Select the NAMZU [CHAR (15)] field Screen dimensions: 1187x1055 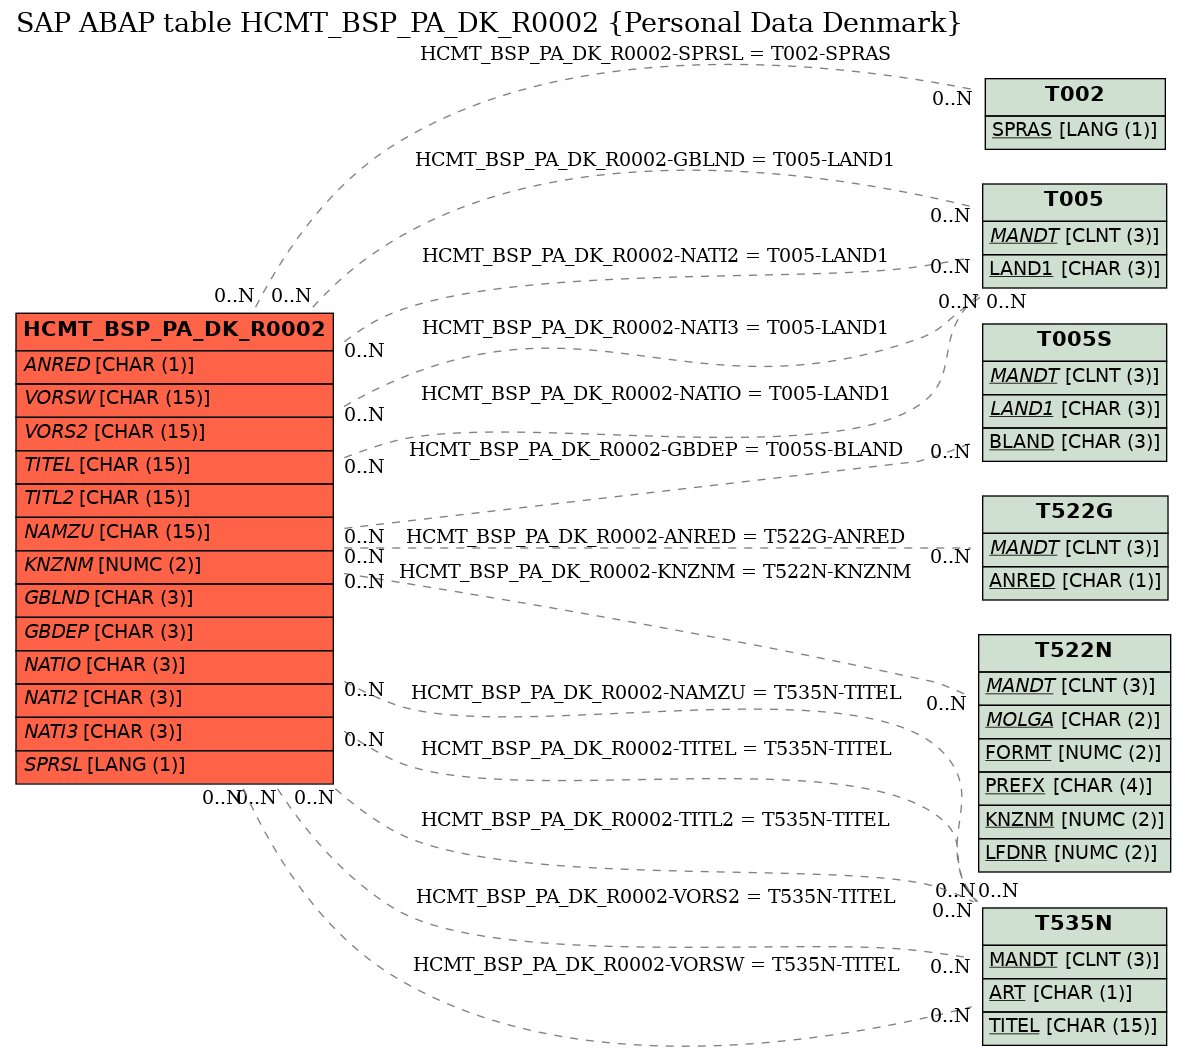tap(174, 533)
